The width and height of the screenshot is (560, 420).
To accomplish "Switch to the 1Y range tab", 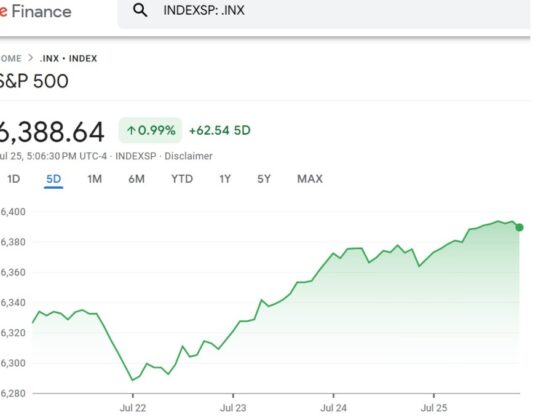I will click(225, 179).
